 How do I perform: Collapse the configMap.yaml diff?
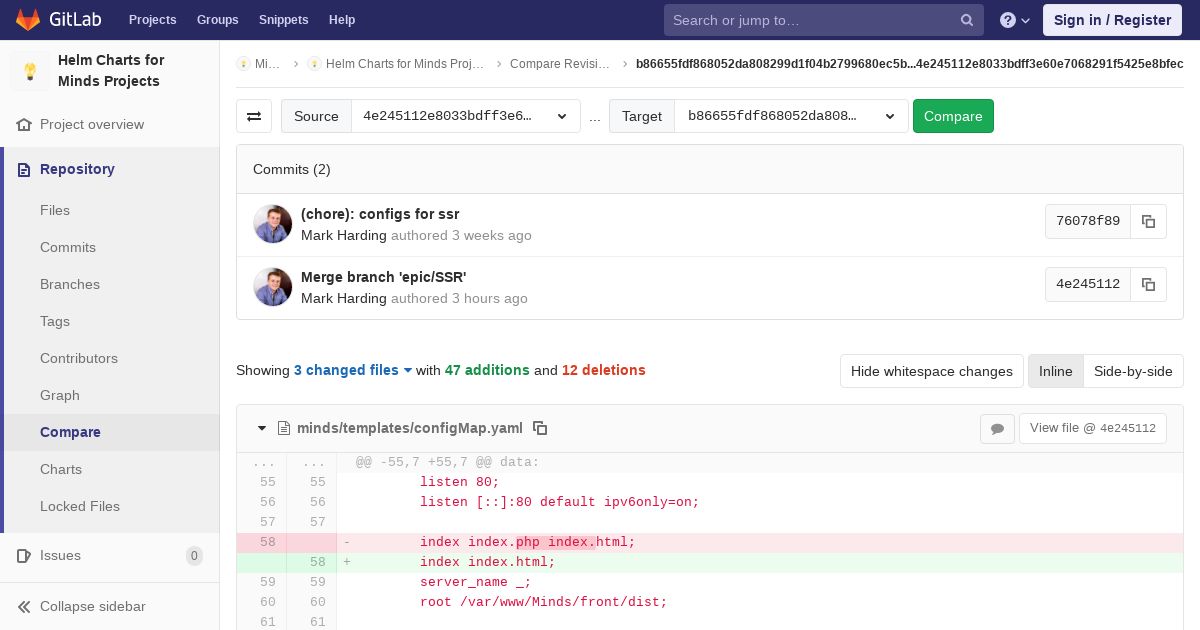262,428
